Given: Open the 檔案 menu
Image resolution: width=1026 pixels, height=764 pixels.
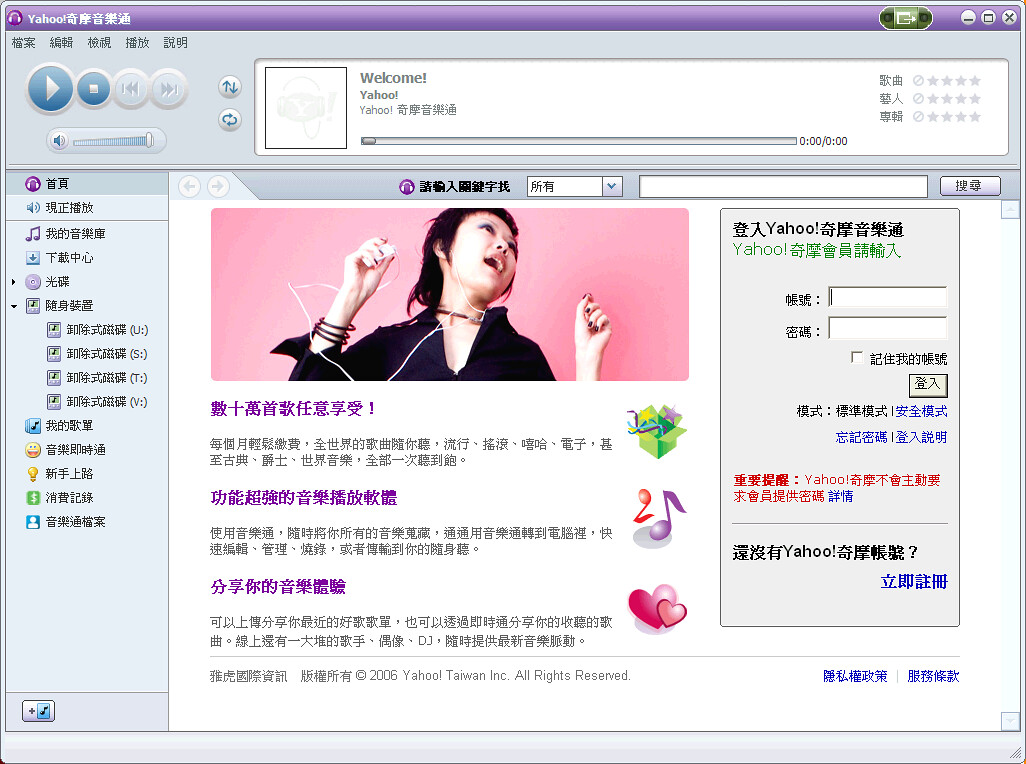Looking at the screenshot, I should click(x=23, y=43).
